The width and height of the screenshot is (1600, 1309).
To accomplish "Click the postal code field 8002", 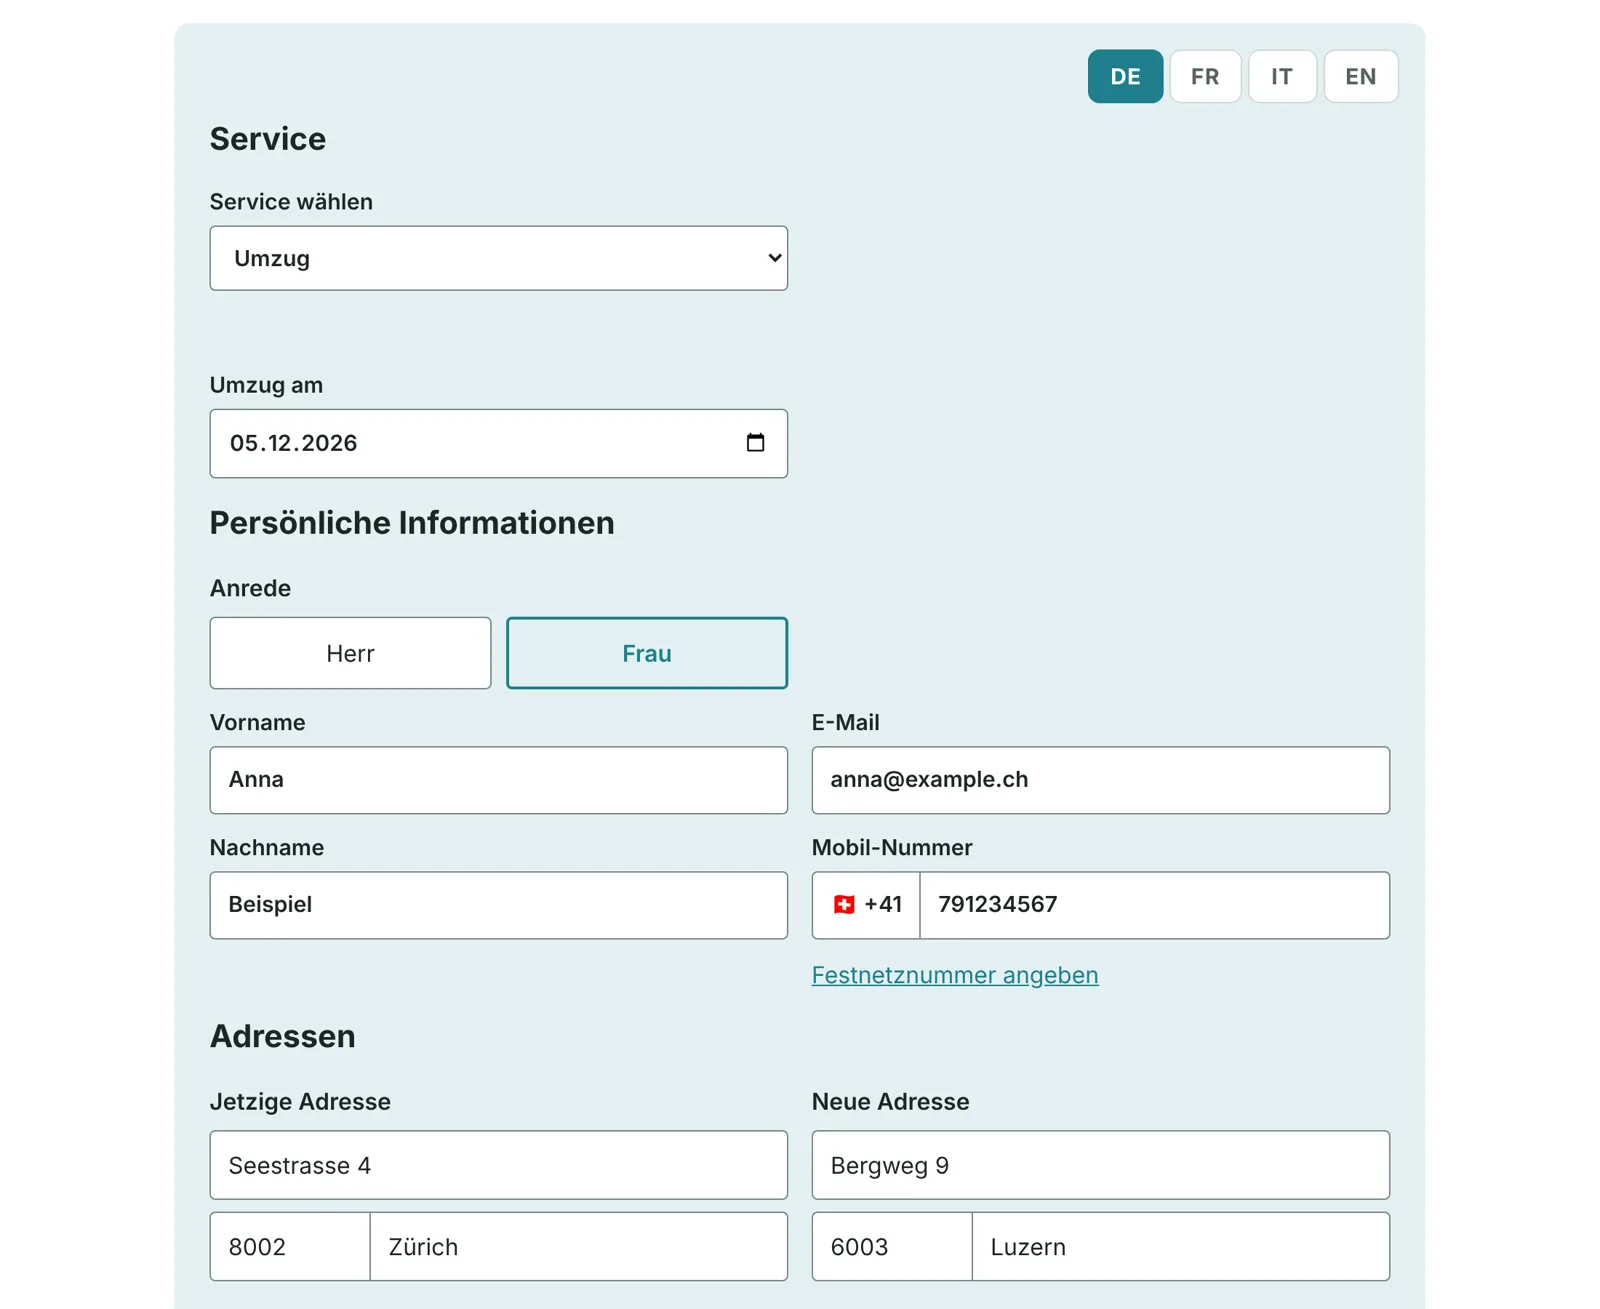I will (x=290, y=1247).
